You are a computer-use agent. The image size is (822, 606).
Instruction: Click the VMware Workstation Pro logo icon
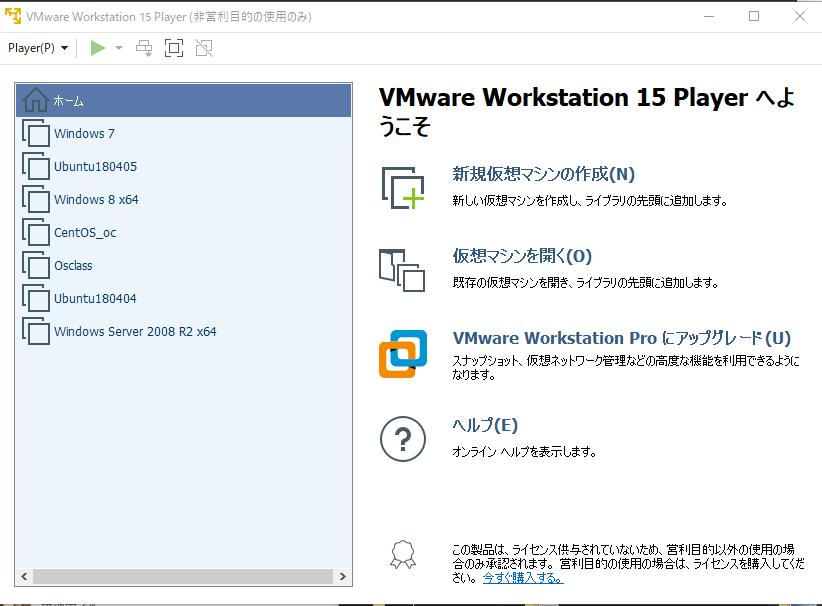[403, 354]
